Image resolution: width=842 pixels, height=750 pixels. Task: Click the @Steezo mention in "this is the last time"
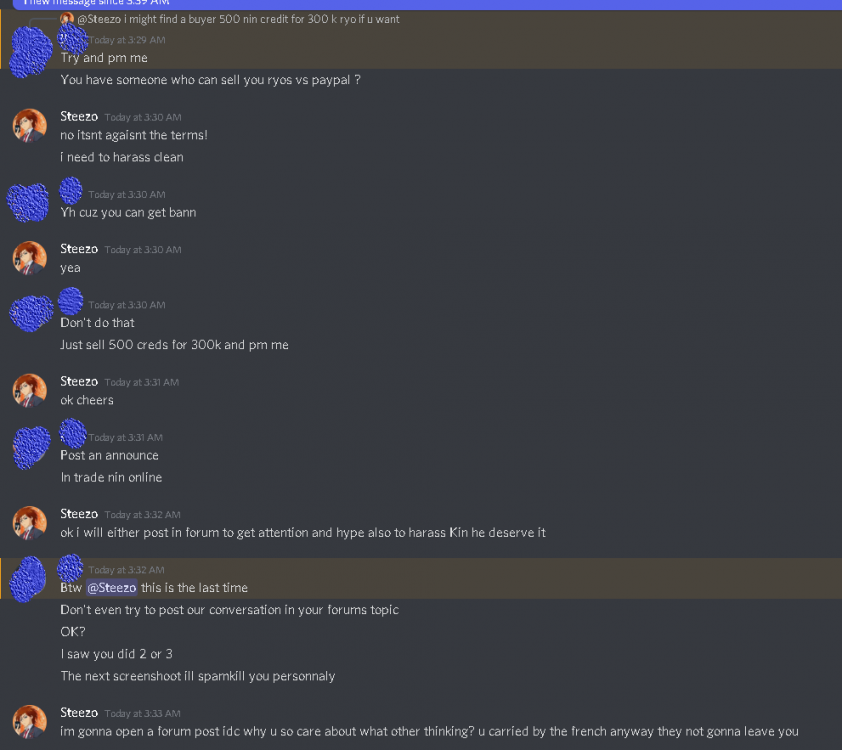(111, 588)
